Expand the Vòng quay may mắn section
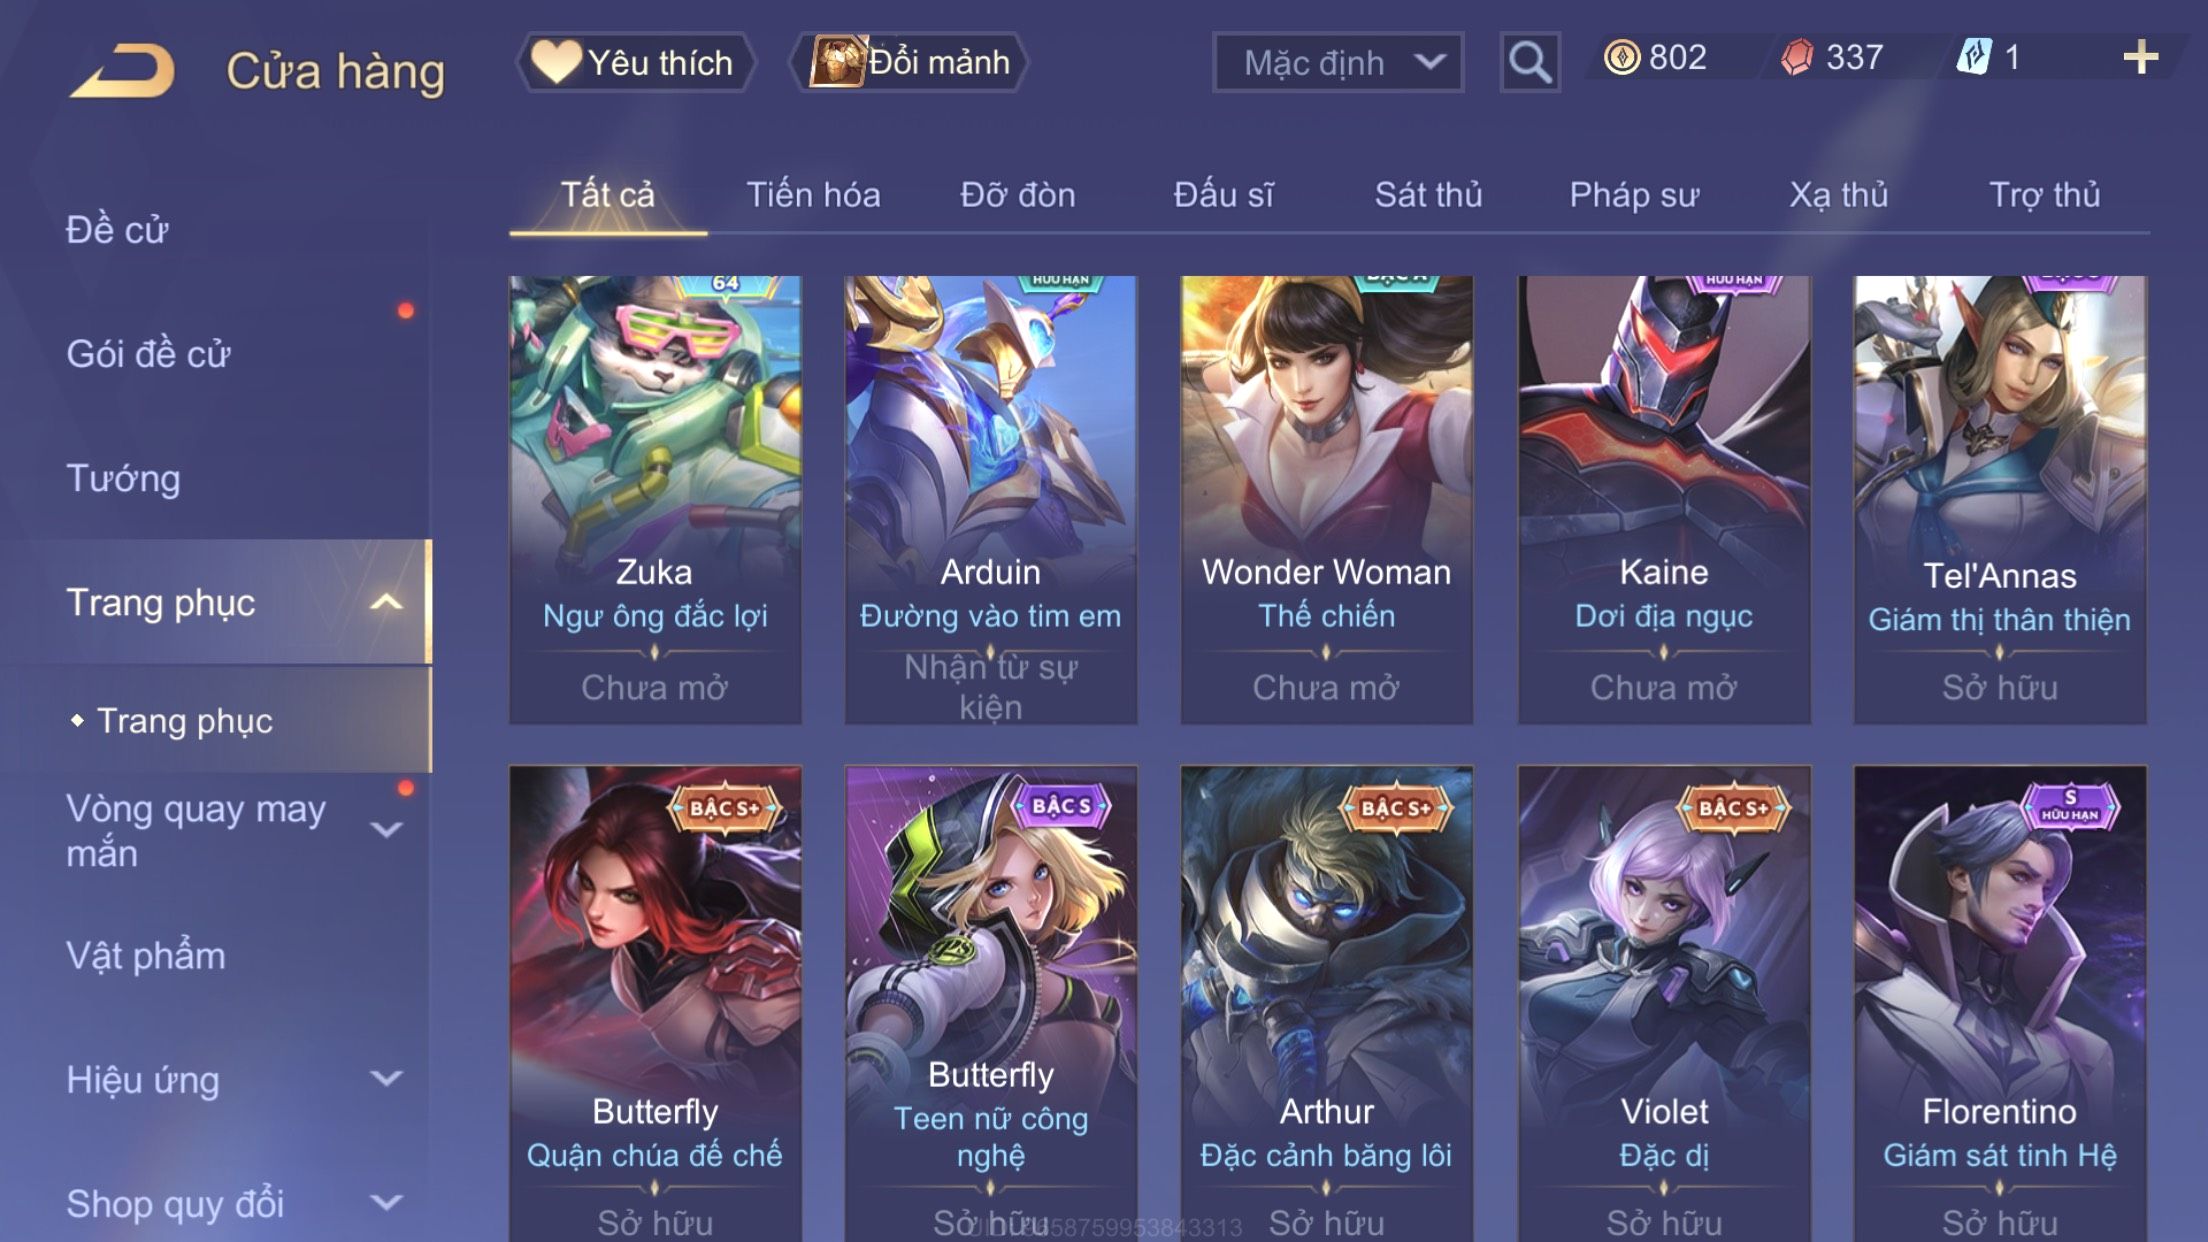 click(x=386, y=829)
